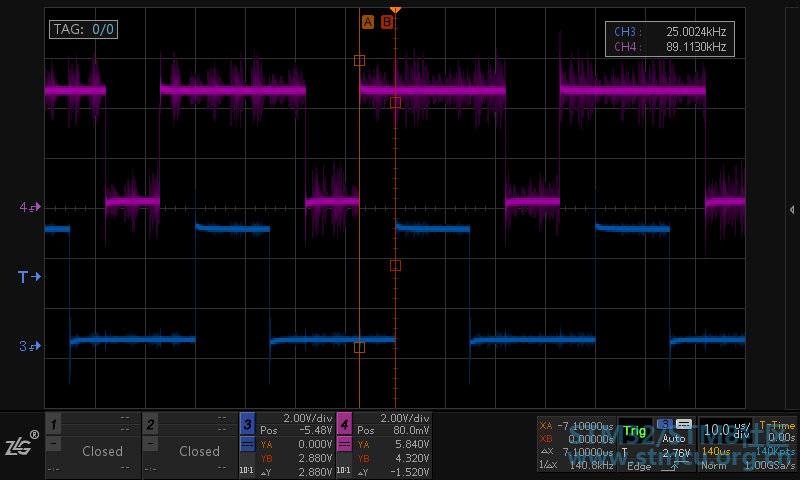Expand the right side panel arrow
This screenshot has height=480, width=800.
click(792, 210)
